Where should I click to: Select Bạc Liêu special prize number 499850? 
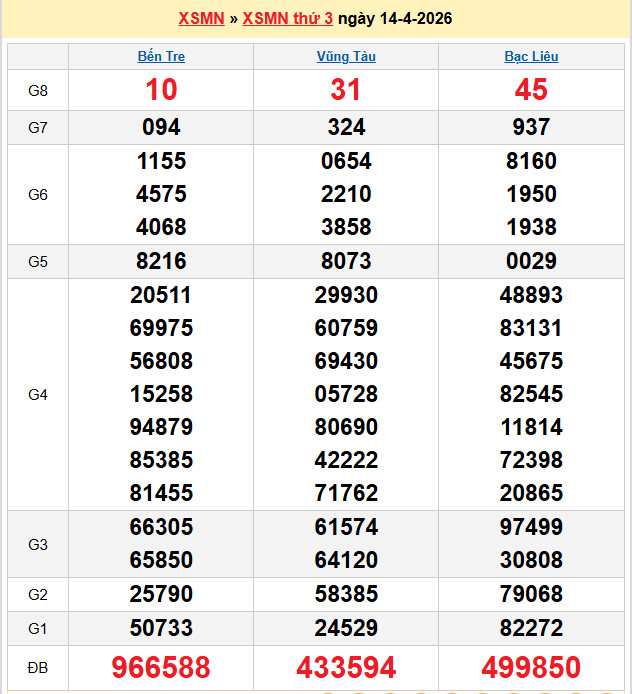click(x=531, y=667)
